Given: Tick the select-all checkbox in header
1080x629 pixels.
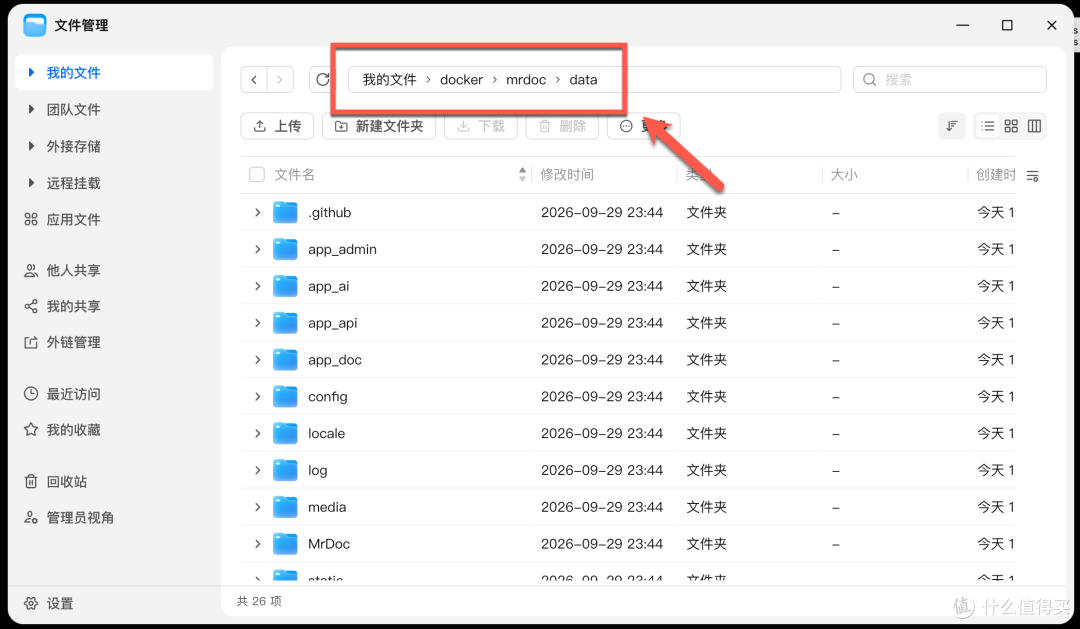Looking at the screenshot, I should coord(257,174).
